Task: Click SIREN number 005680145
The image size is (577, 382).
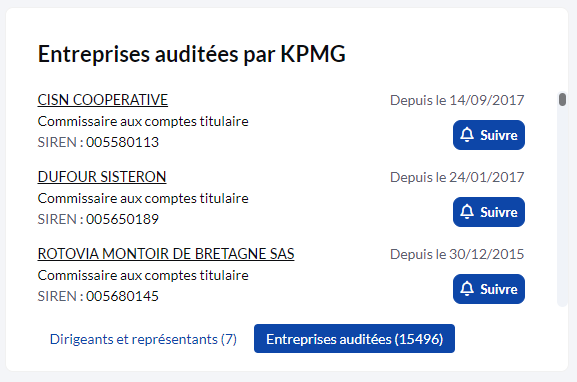Action: click(122, 296)
